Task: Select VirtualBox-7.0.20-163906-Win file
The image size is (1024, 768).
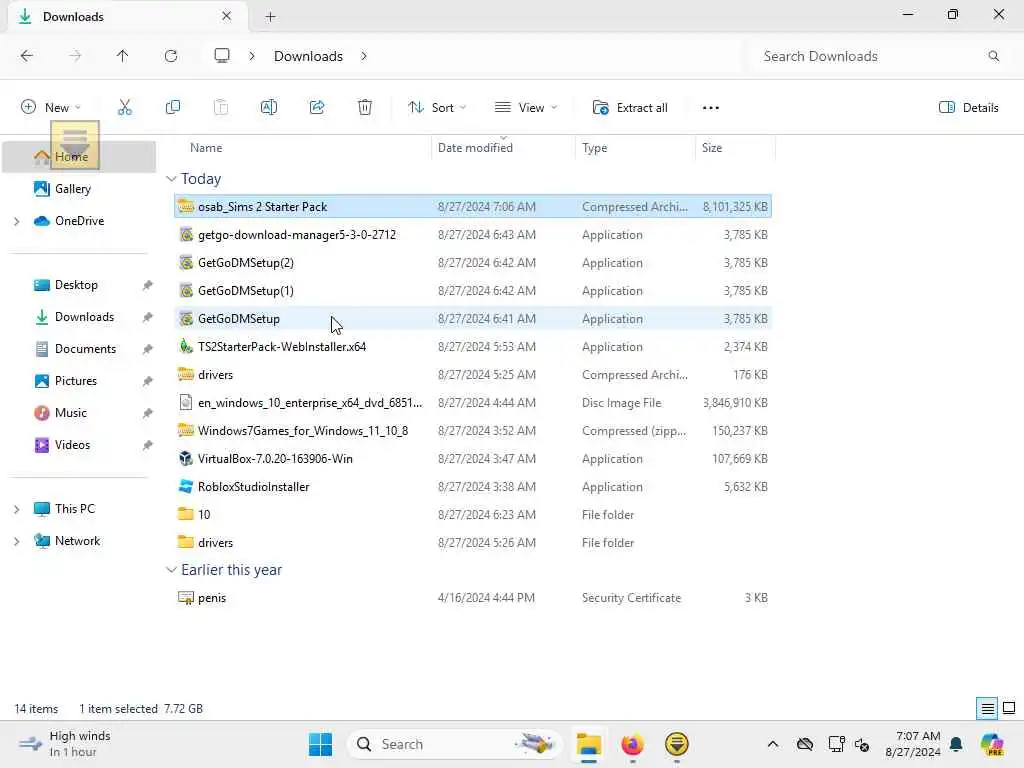Action: tap(473, 458)
